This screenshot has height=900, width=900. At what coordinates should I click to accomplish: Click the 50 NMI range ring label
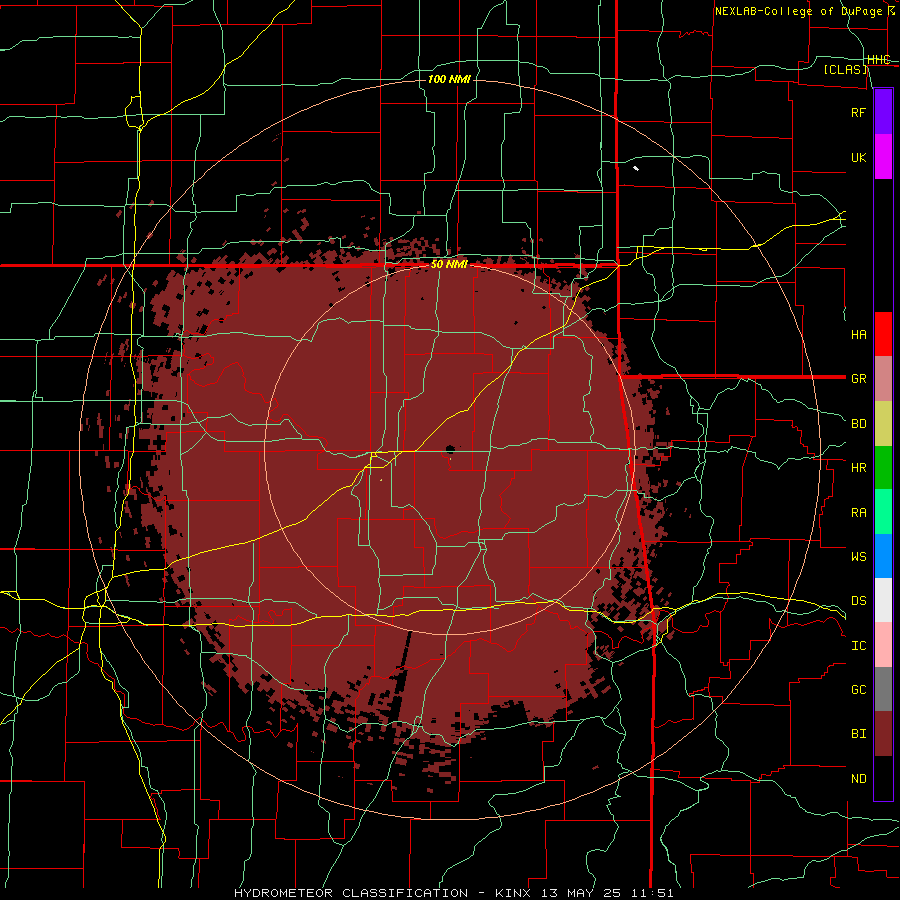449,265
